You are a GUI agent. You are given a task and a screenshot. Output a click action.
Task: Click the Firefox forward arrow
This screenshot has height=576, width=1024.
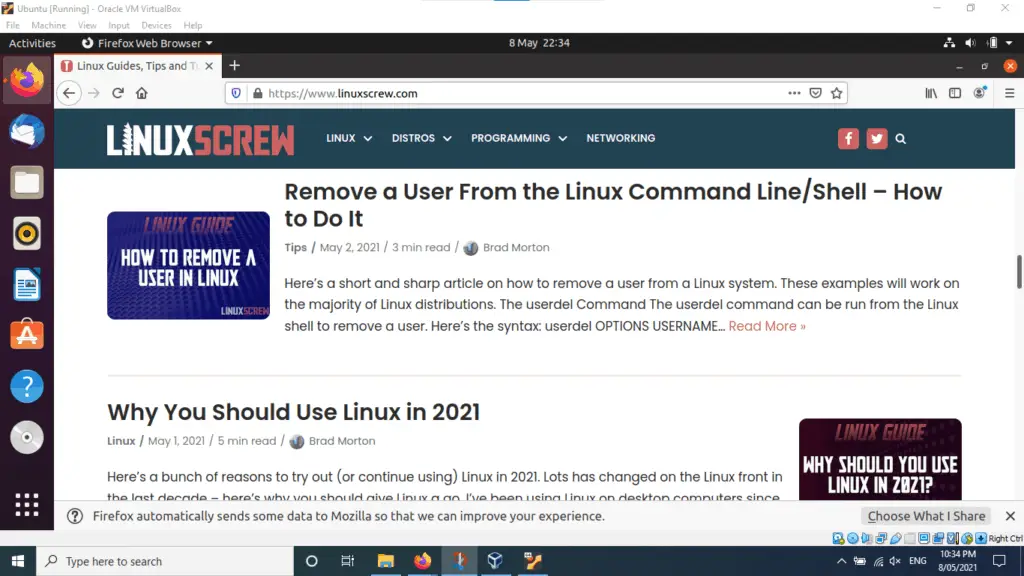click(x=93, y=93)
